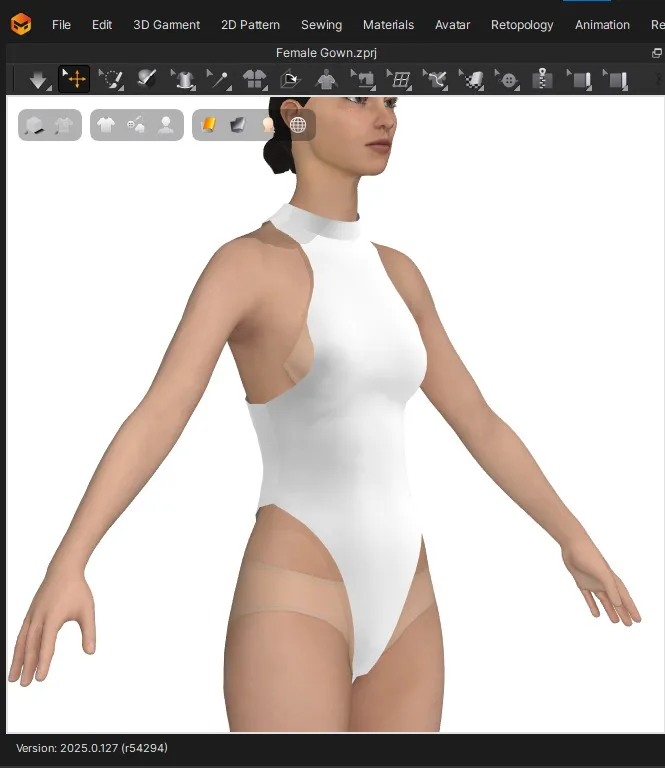
Task: Open the 3D Garment menu
Action: pos(166,25)
